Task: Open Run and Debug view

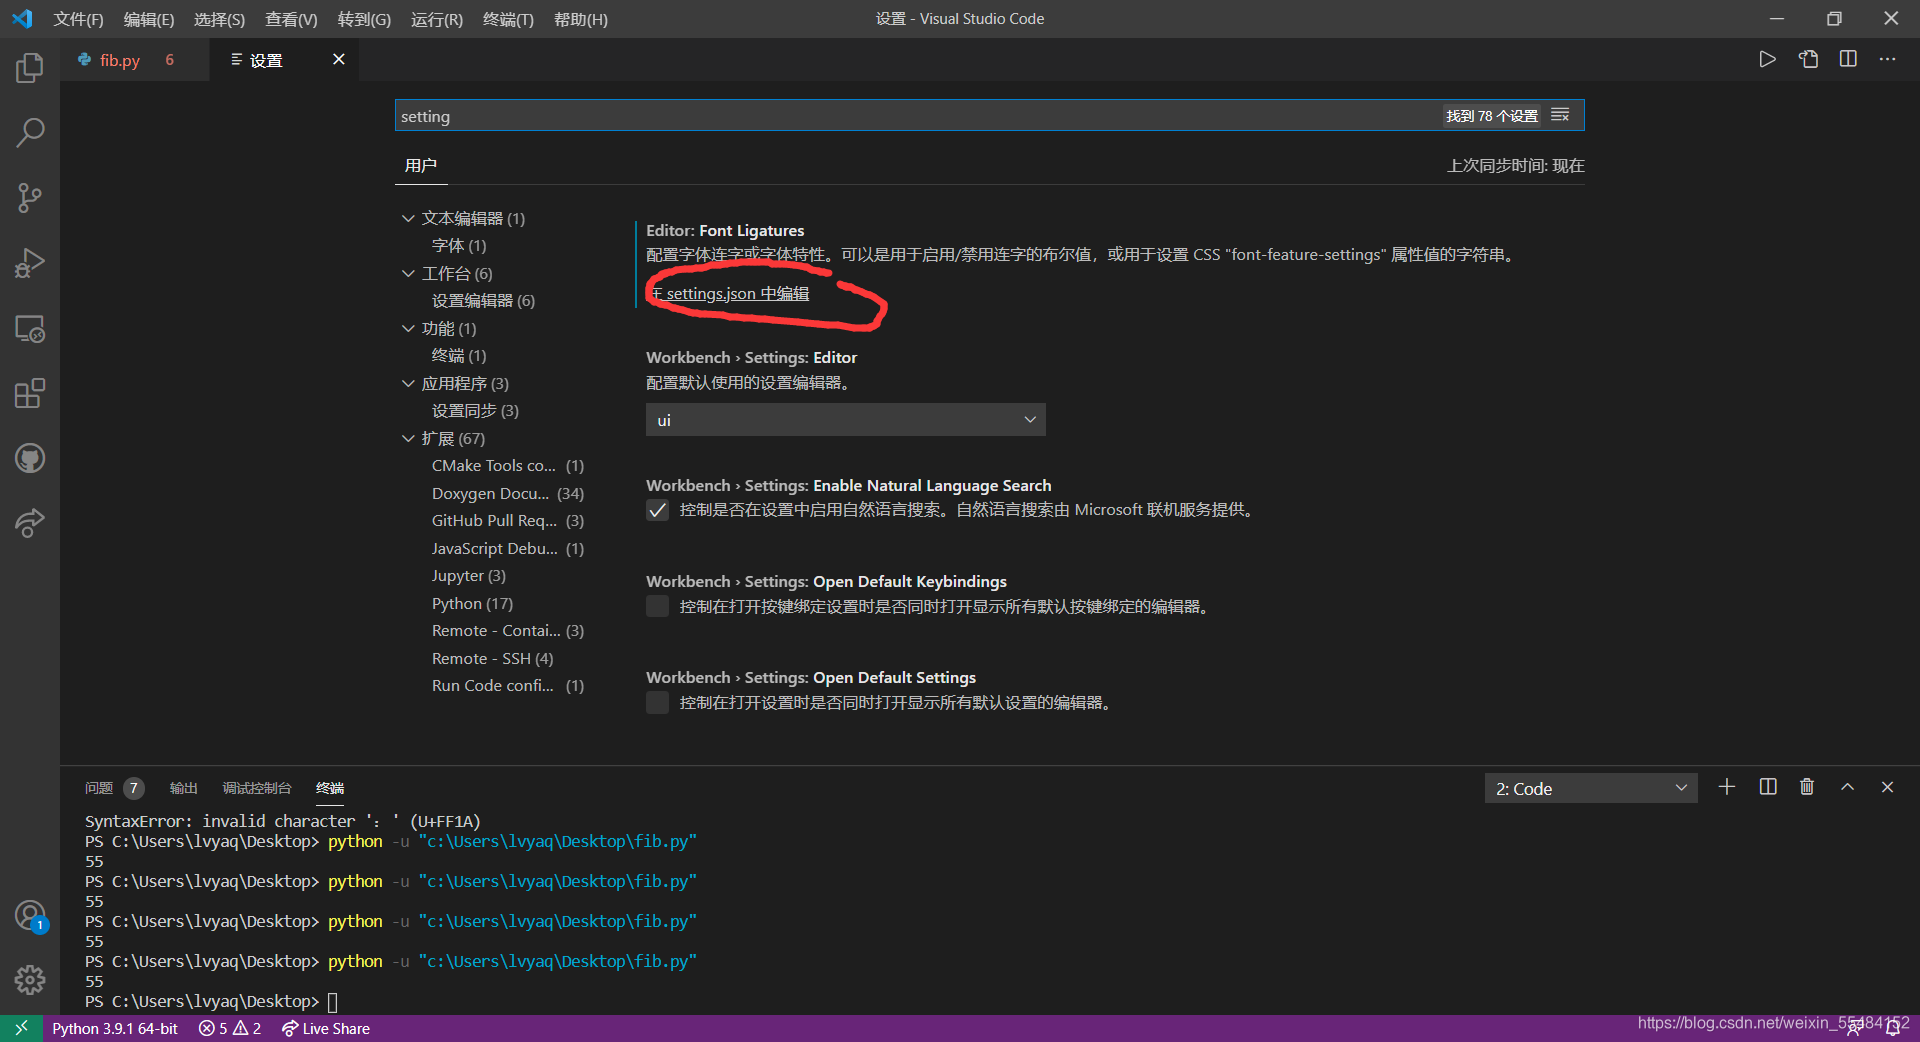Action: point(30,263)
